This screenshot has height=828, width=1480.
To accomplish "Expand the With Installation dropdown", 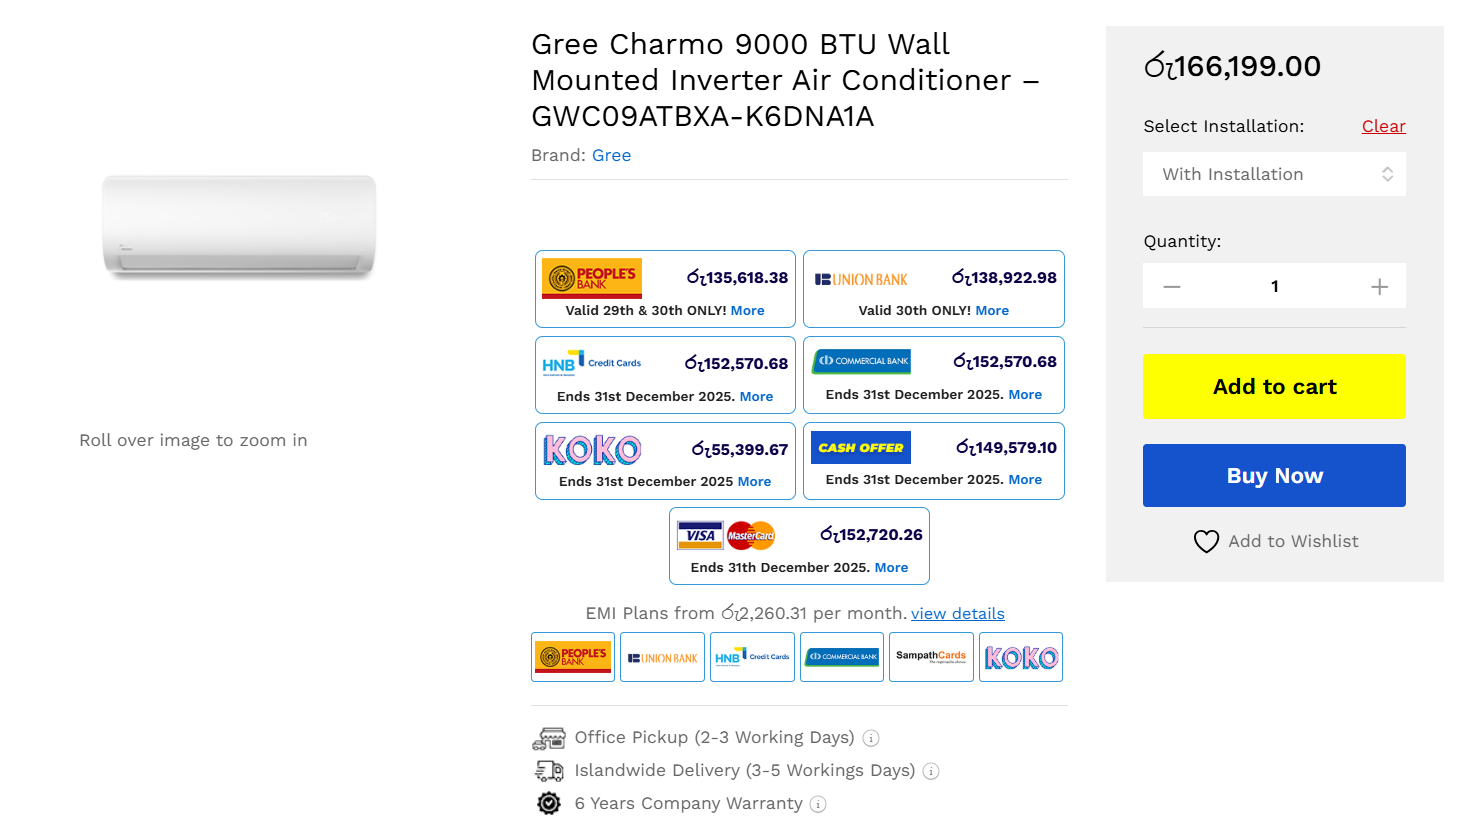I will (x=1274, y=174).
